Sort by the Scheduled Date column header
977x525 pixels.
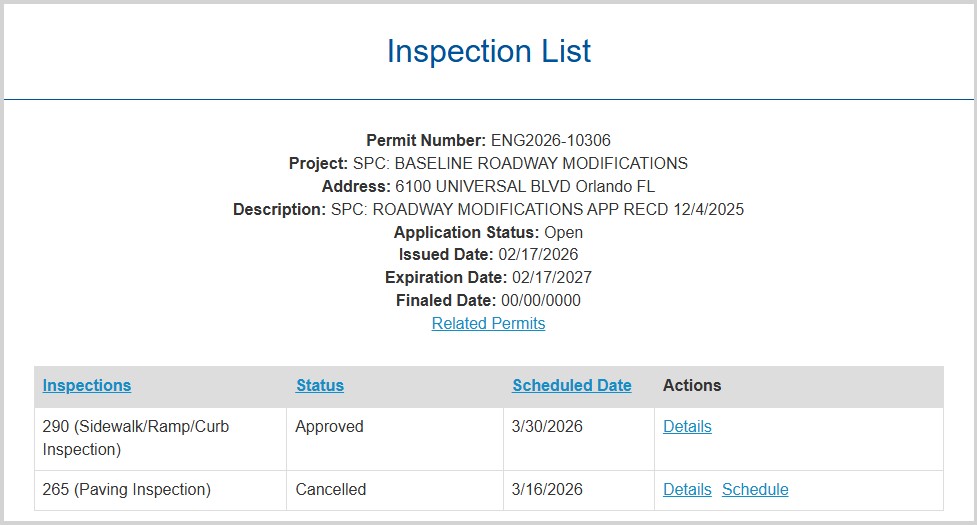click(x=572, y=385)
